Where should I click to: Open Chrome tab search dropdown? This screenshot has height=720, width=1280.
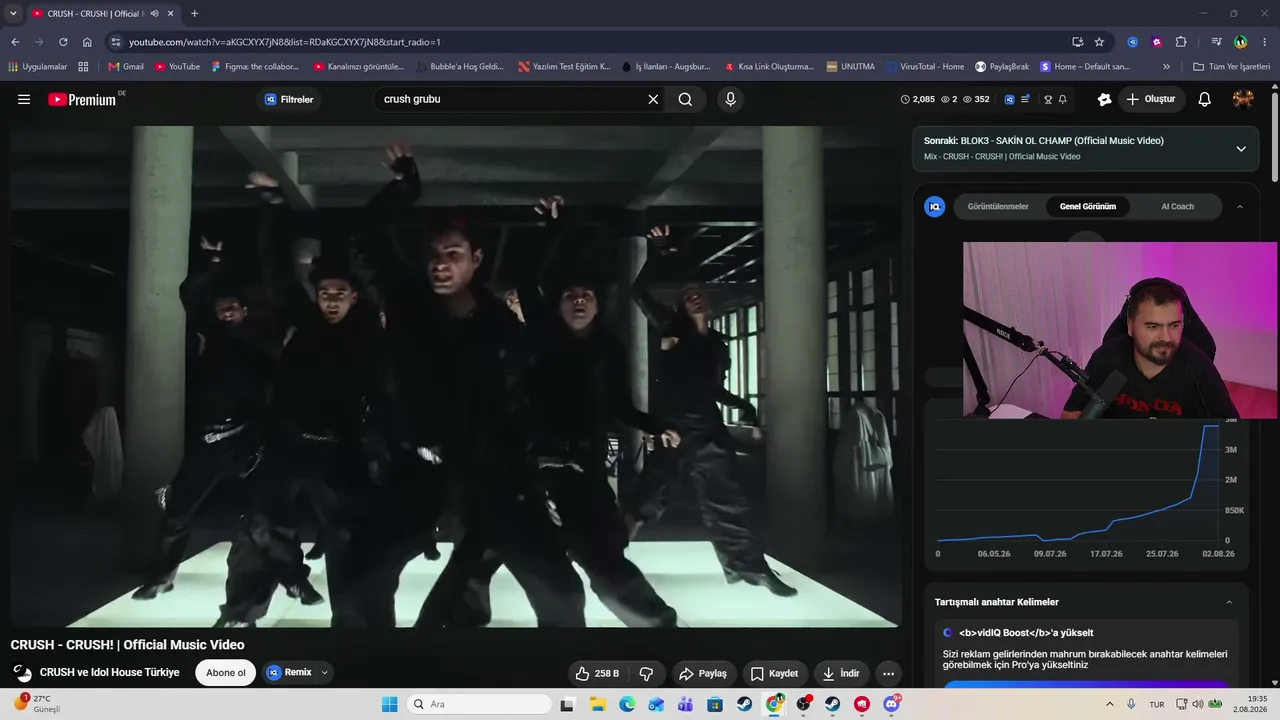13,13
